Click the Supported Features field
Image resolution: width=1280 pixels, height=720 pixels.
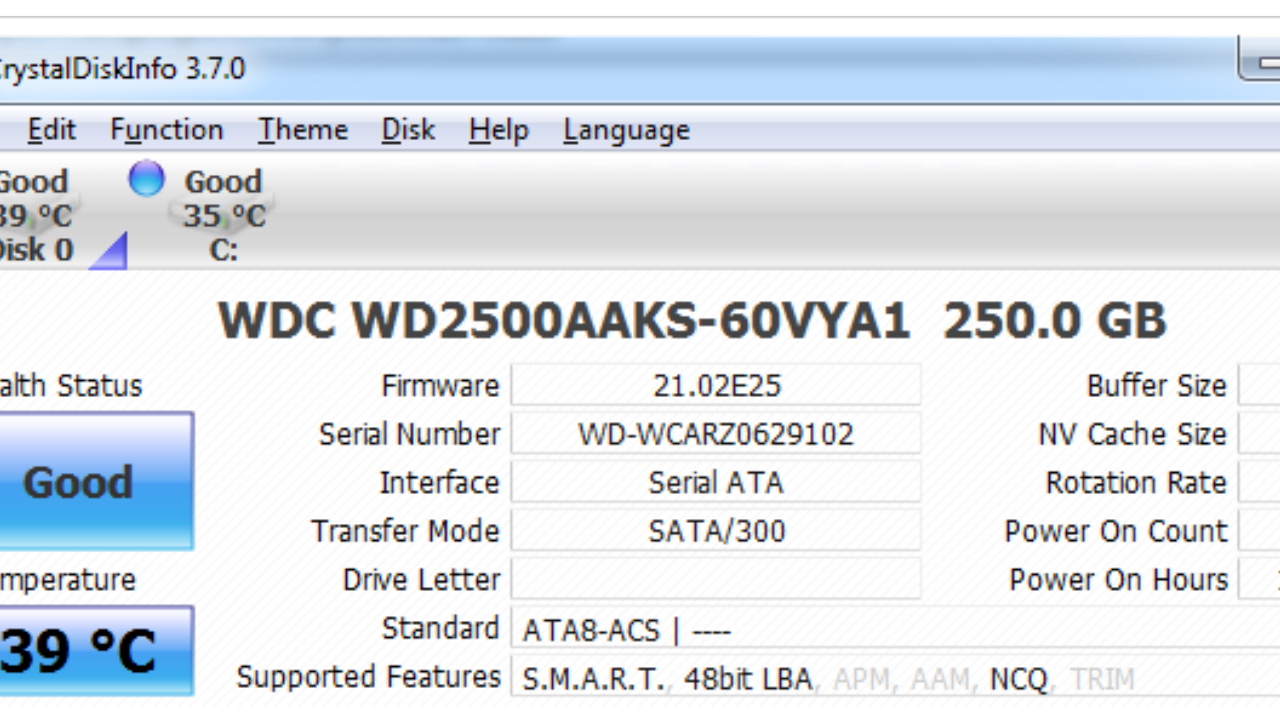[890, 680]
